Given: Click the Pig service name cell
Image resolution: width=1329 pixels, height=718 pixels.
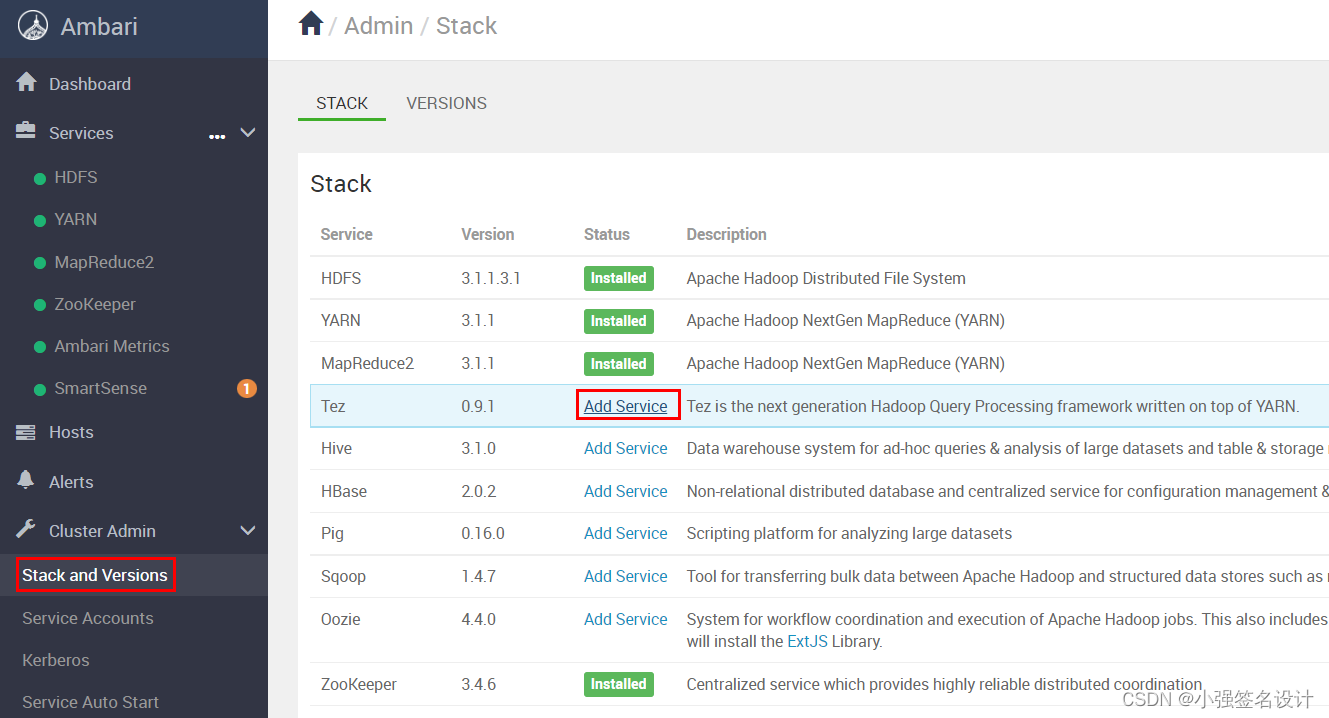Looking at the screenshot, I should tap(332, 533).
